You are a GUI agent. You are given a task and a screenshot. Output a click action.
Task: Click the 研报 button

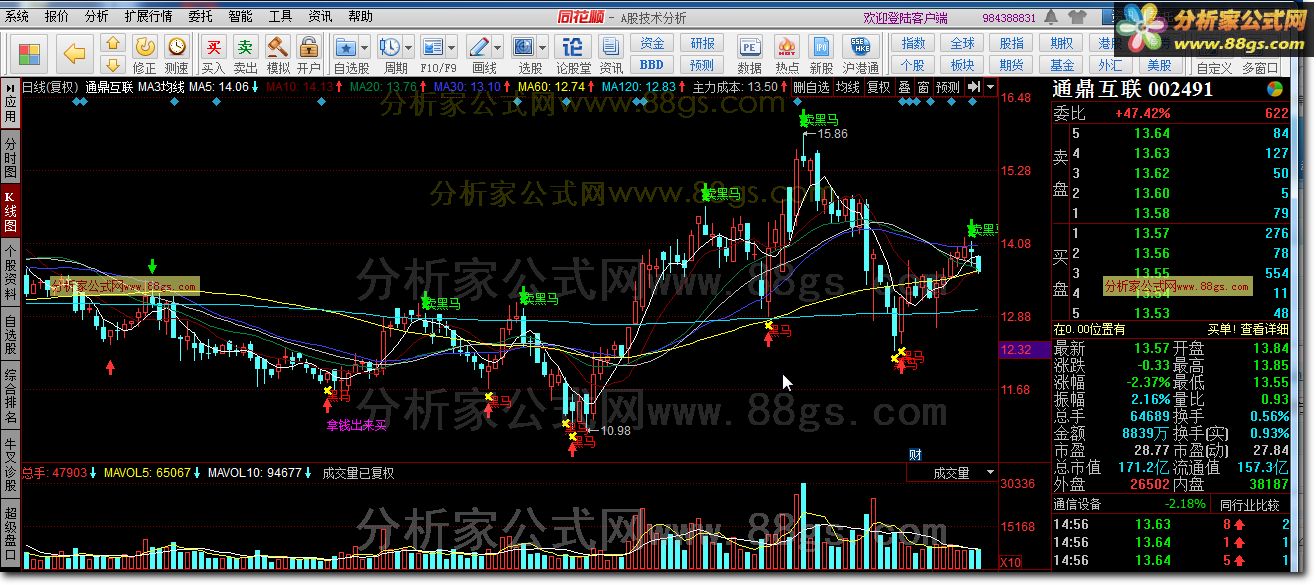tap(703, 44)
